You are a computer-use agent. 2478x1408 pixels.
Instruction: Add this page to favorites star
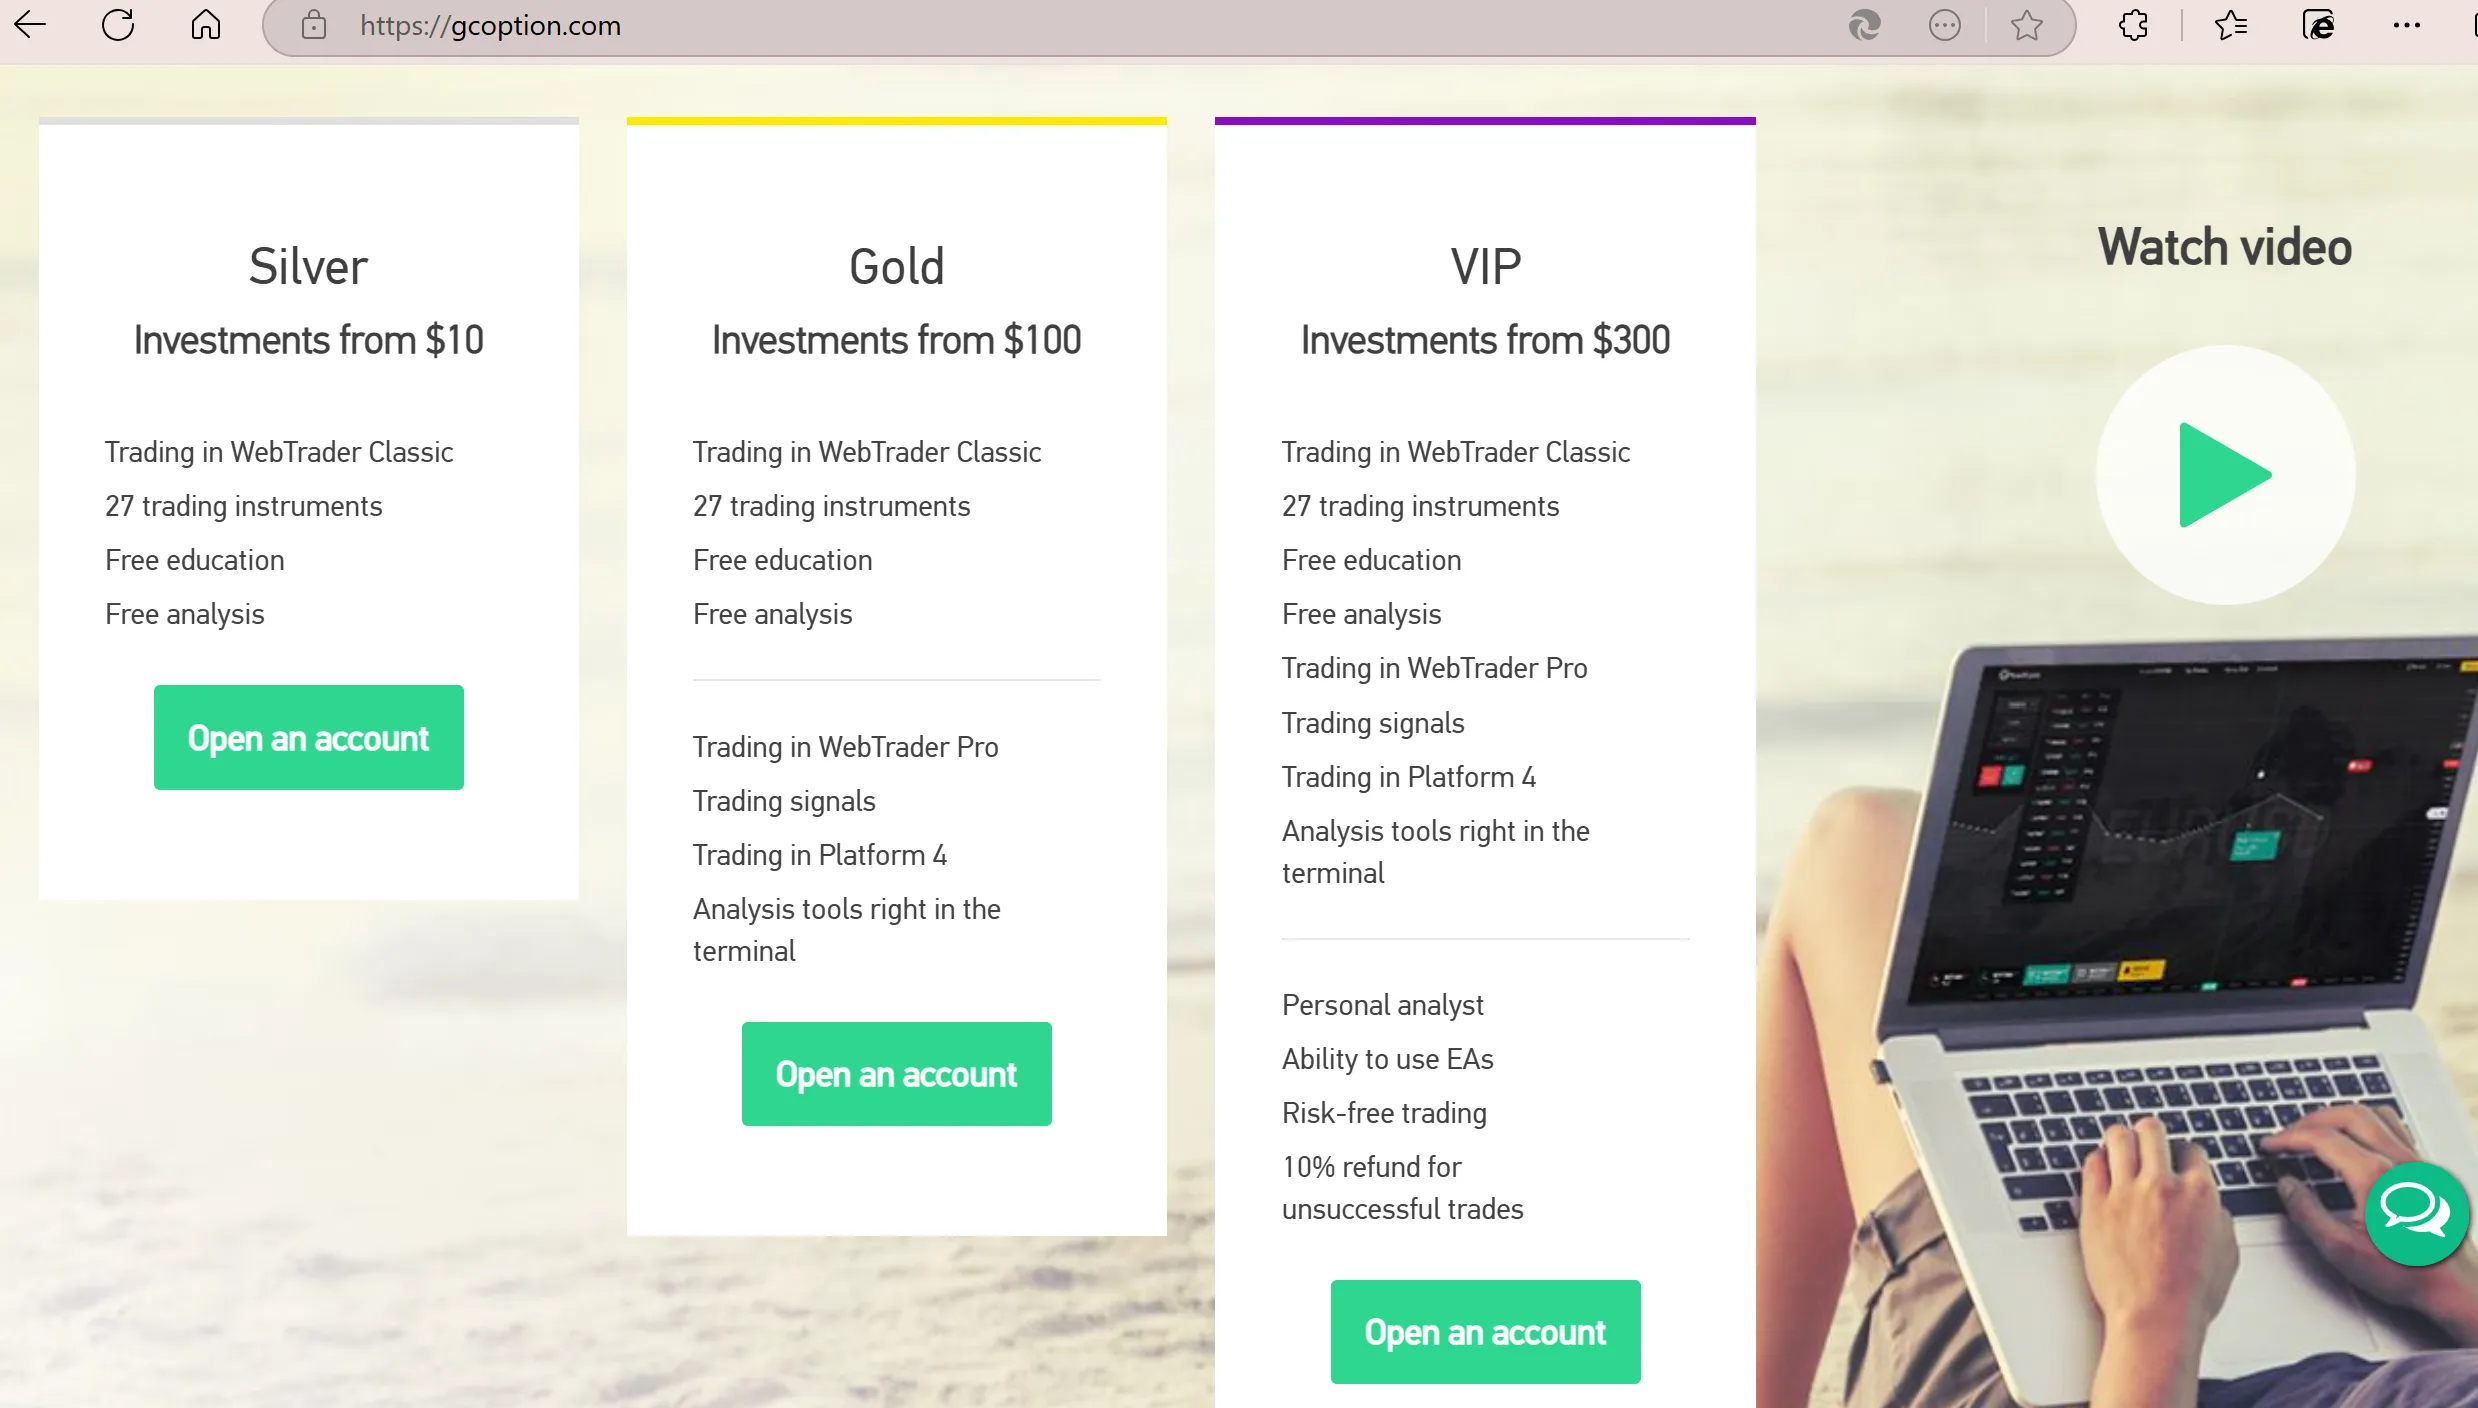click(2026, 25)
